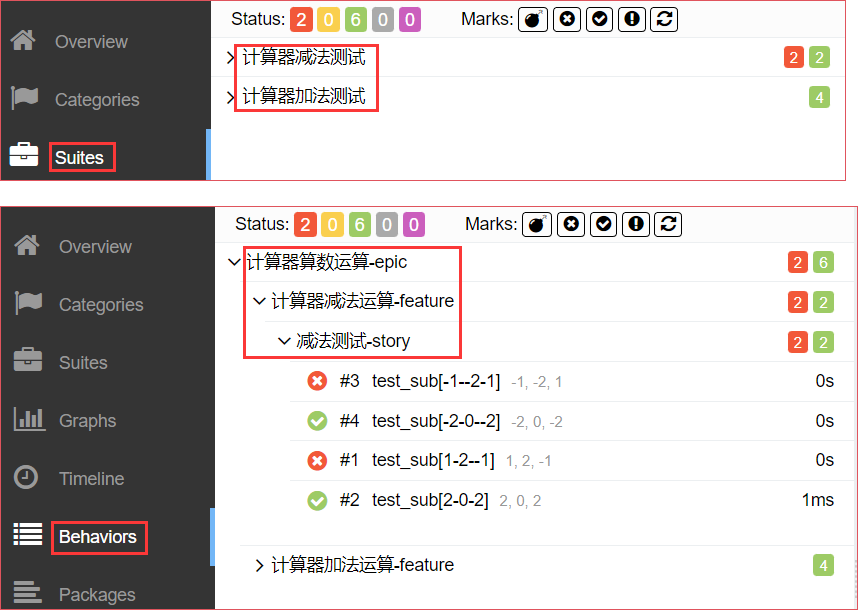Click the green 6 badge of the epic row

(823, 262)
